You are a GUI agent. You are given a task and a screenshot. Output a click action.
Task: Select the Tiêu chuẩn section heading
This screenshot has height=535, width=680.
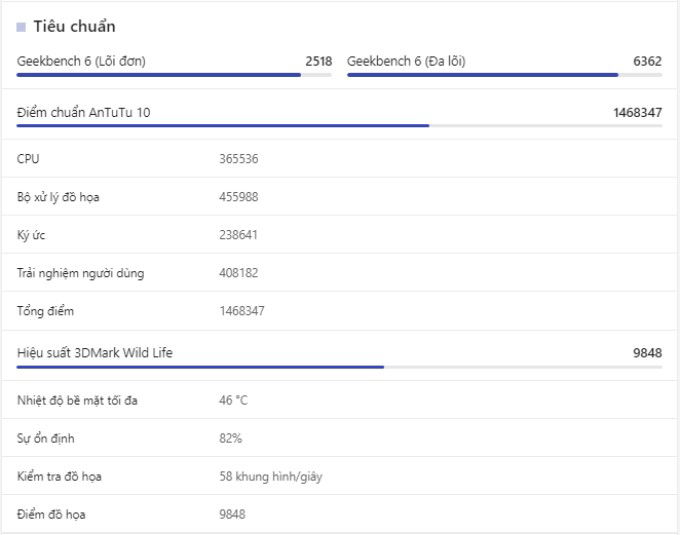point(75,26)
